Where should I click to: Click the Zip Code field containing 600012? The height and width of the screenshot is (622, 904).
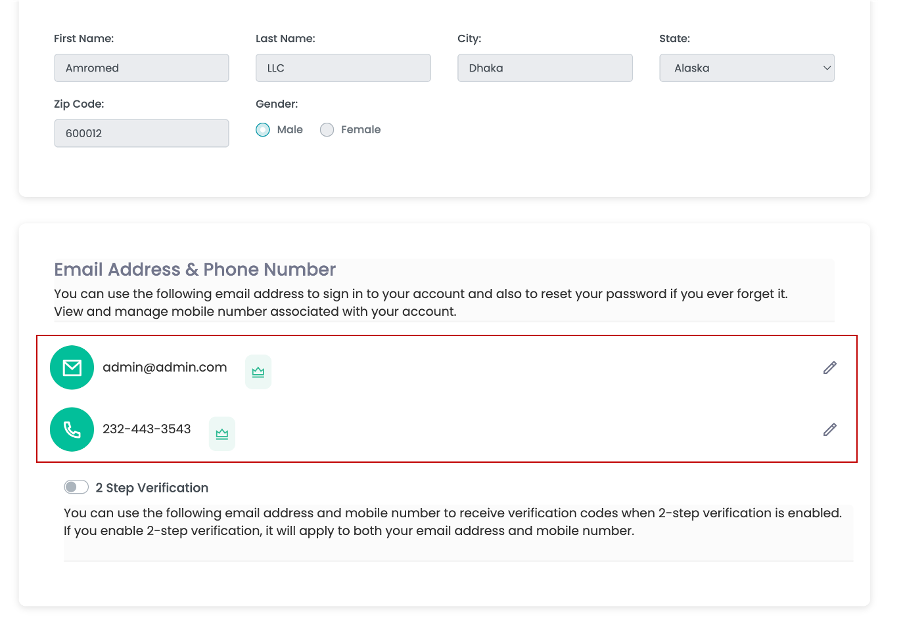[x=141, y=133]
